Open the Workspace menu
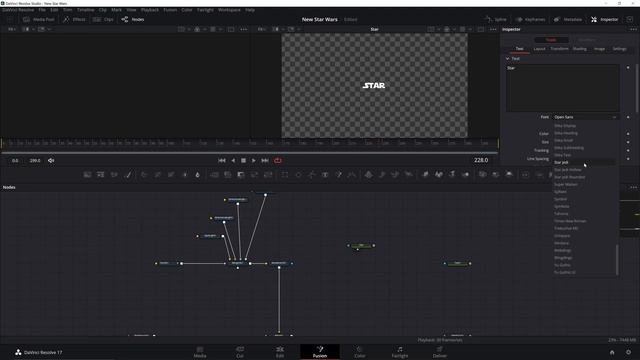Viewport: 640px width, 360px height. point(229,10)
